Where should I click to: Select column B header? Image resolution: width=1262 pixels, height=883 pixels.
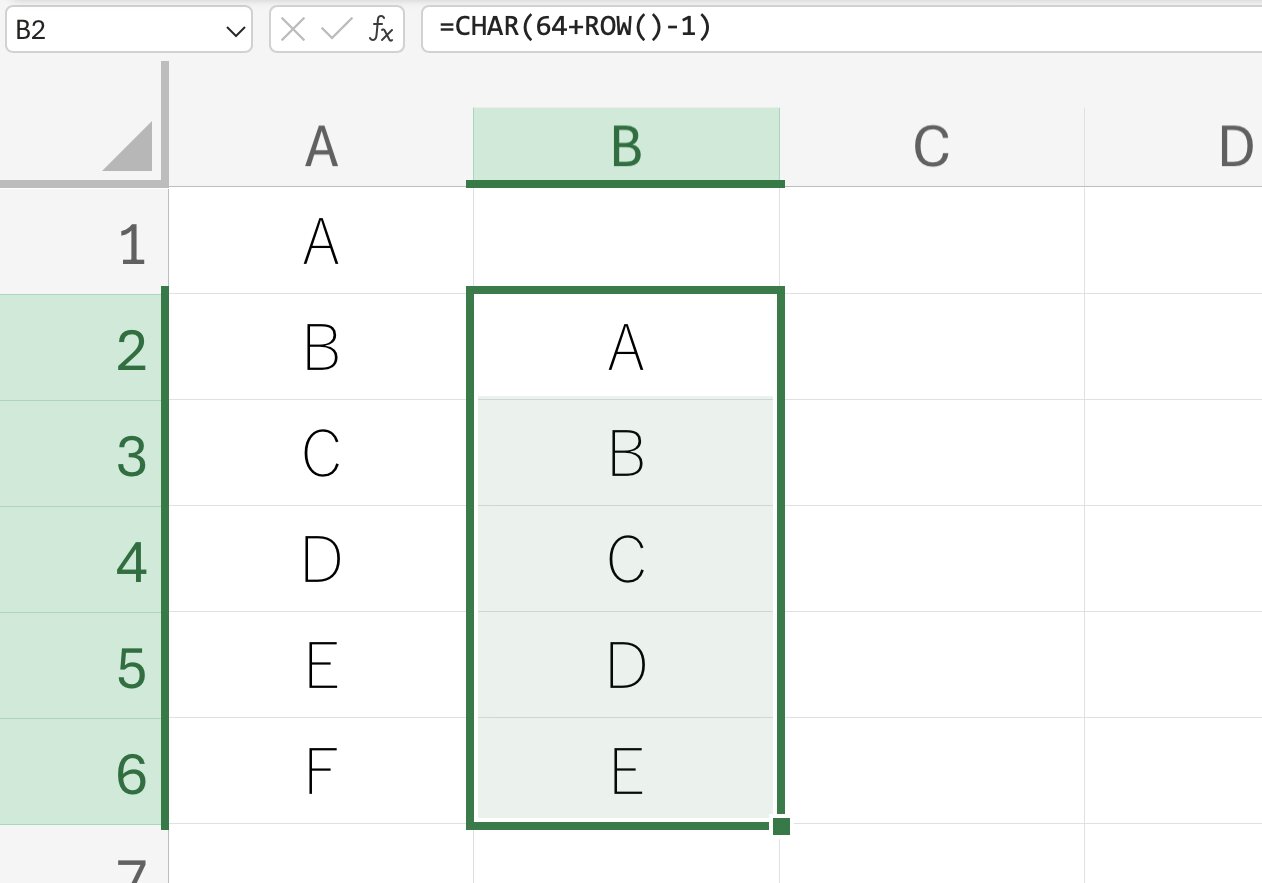[x=626, y=147]
